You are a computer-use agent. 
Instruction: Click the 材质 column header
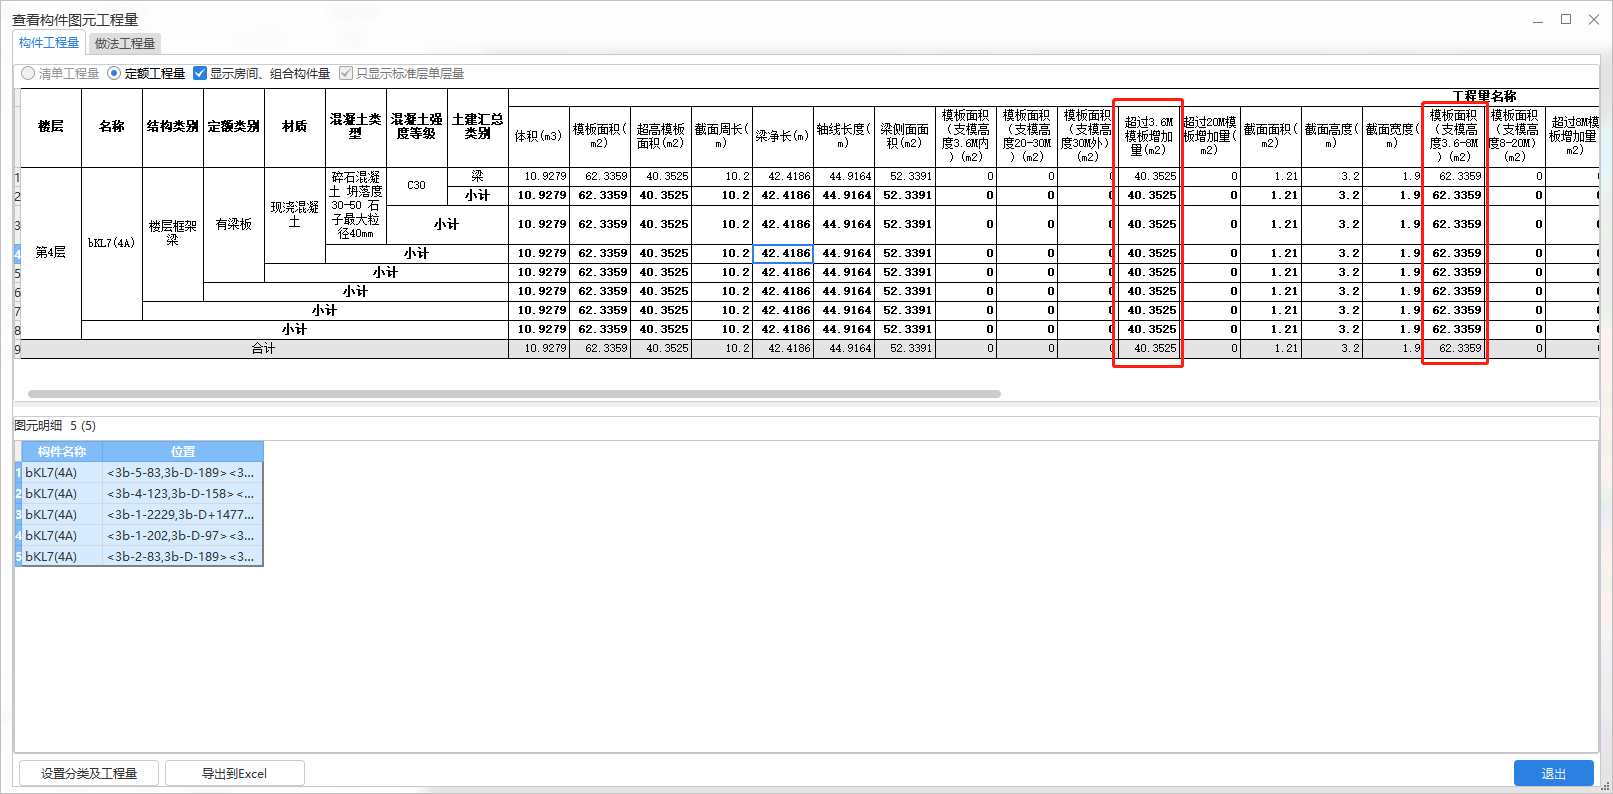point(295,127)
